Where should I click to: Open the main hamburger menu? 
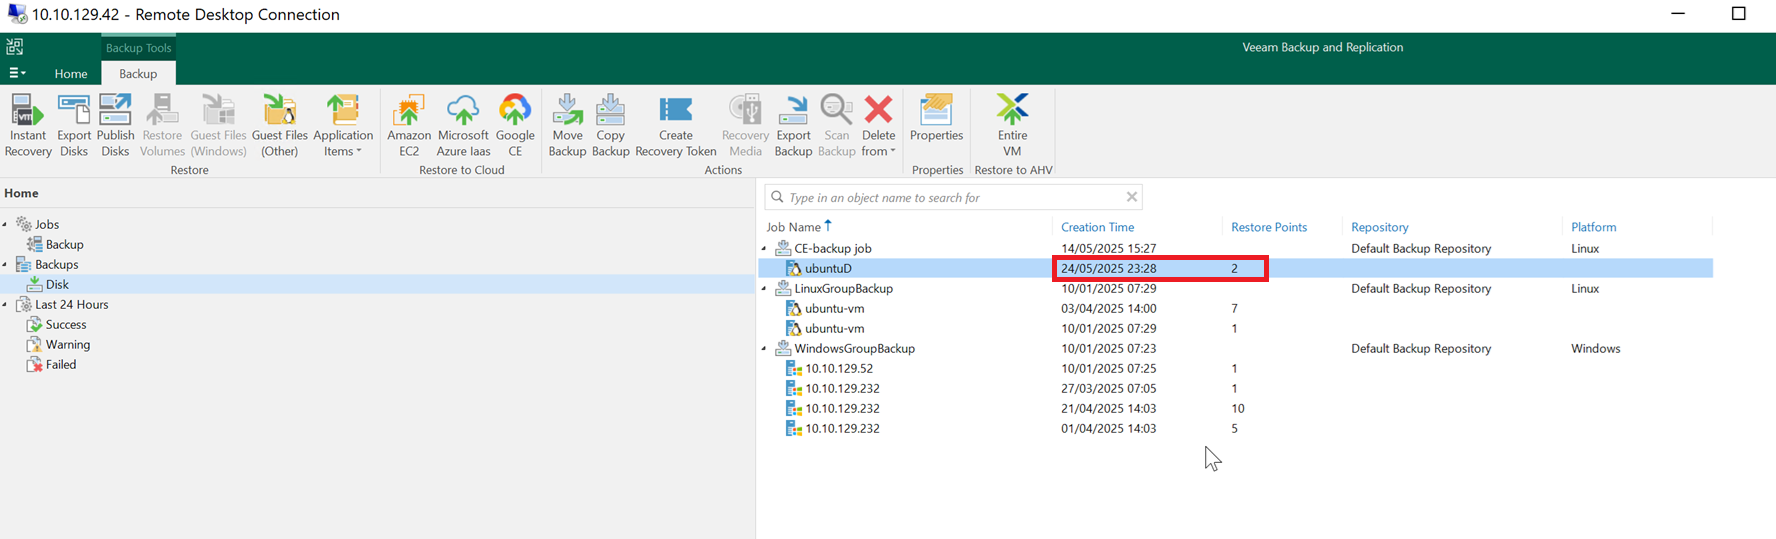click(17, 73)
